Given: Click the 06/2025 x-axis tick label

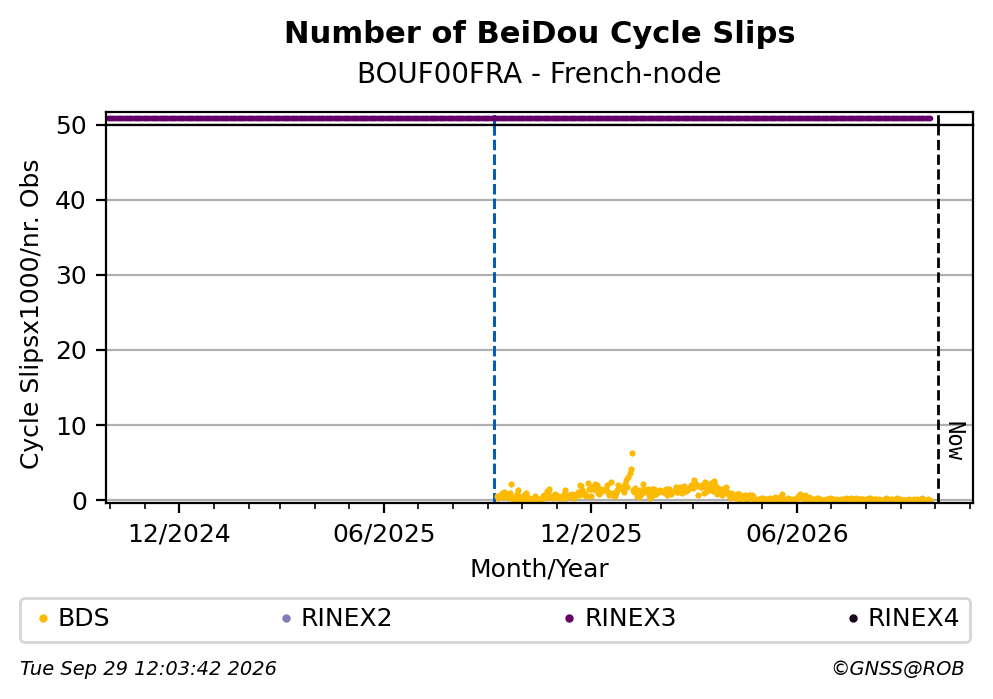Looking at the screenshot, I should (384, 534).
